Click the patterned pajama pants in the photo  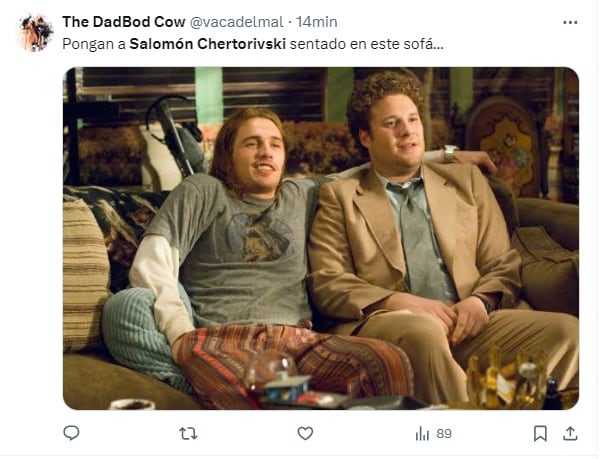pyautogui.click(x=292, y=363)
